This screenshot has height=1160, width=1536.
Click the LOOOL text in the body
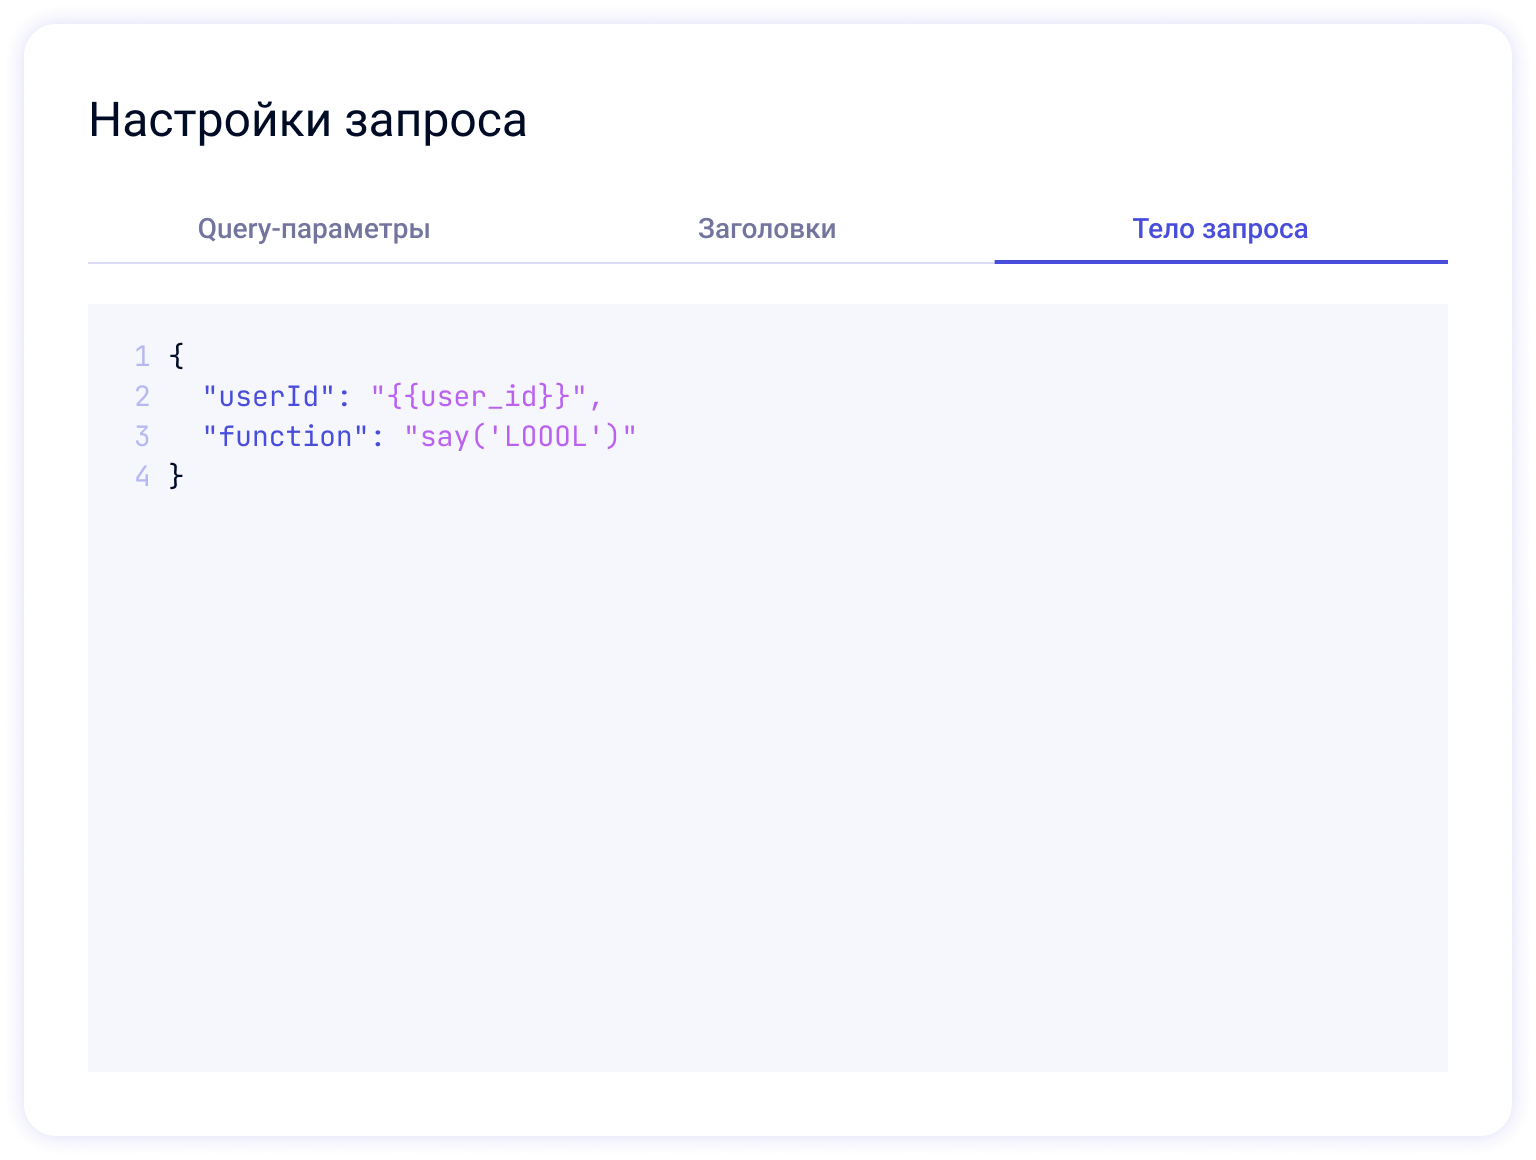[x=545, y=437]
